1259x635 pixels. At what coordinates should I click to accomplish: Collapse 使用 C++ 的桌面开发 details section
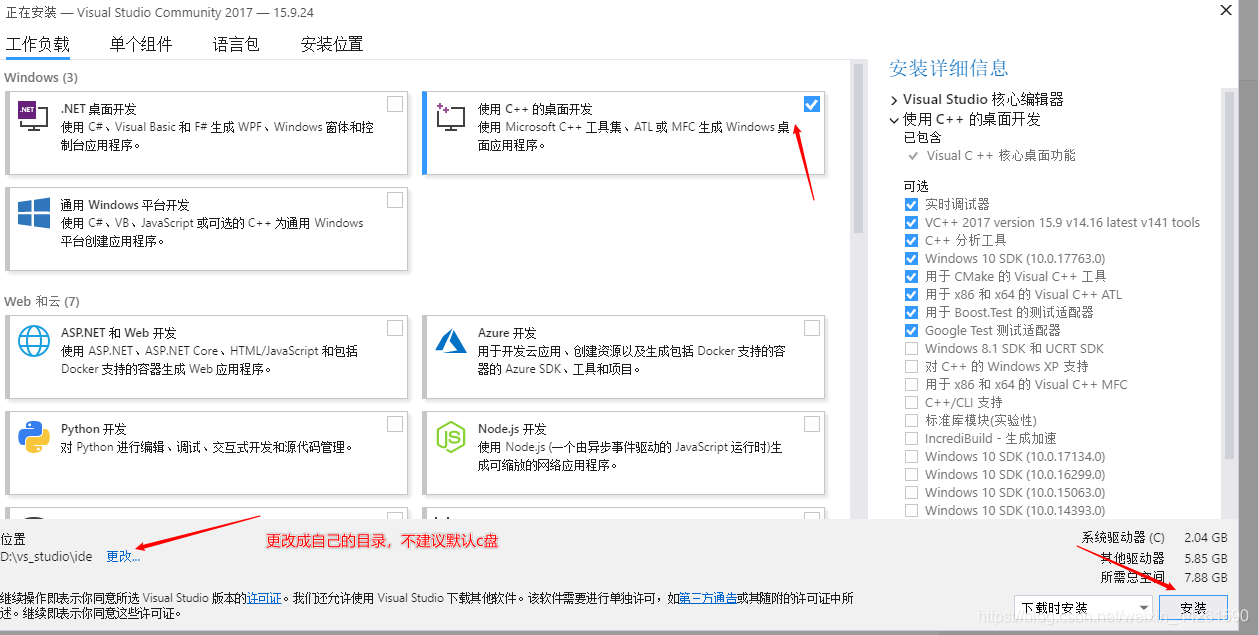tap(894, 119)
